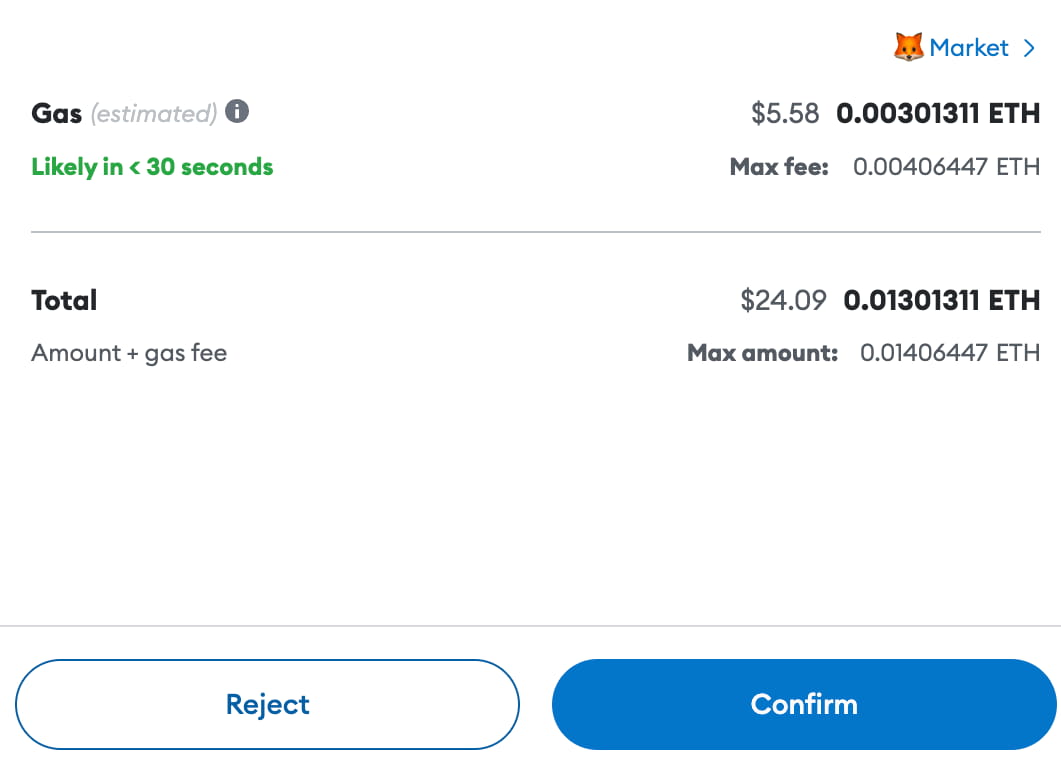
Task: Expand gas options via Market chevron
Action: click(x=1030, y=47)
